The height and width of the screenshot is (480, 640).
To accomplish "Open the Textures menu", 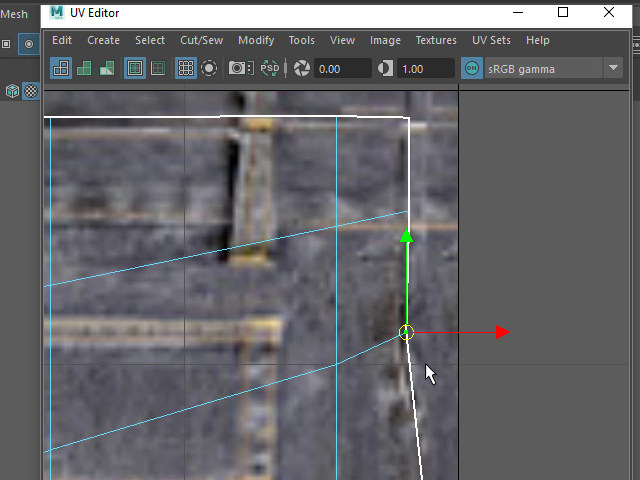I will pyautogui.click(x=436, y=40).
